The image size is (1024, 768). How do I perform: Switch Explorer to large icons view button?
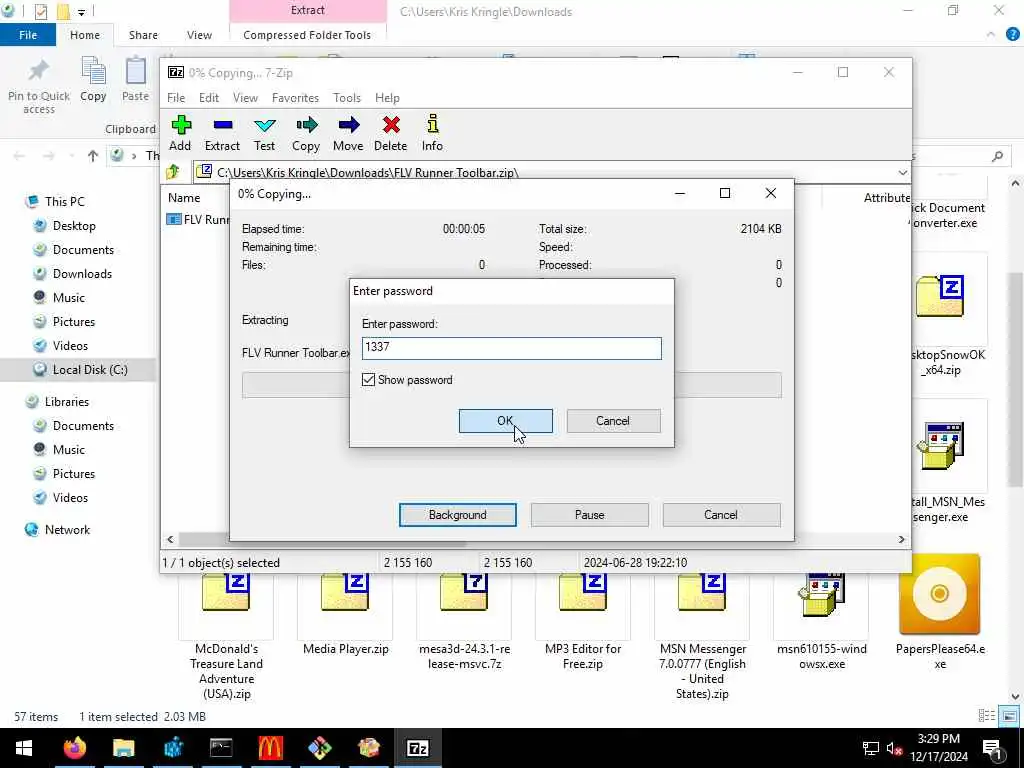point(1010,716)
